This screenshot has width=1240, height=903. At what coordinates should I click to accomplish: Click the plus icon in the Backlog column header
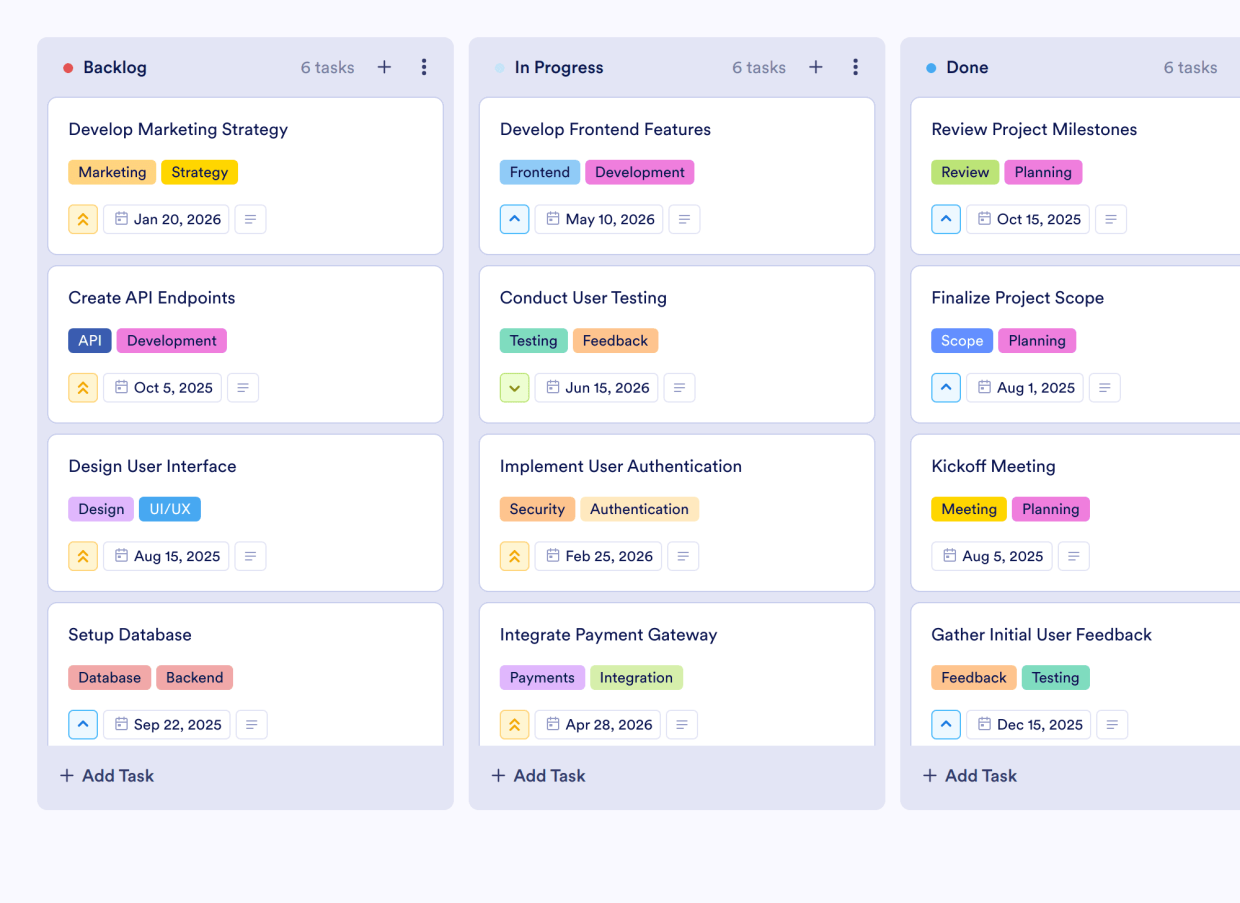[384, 67]
